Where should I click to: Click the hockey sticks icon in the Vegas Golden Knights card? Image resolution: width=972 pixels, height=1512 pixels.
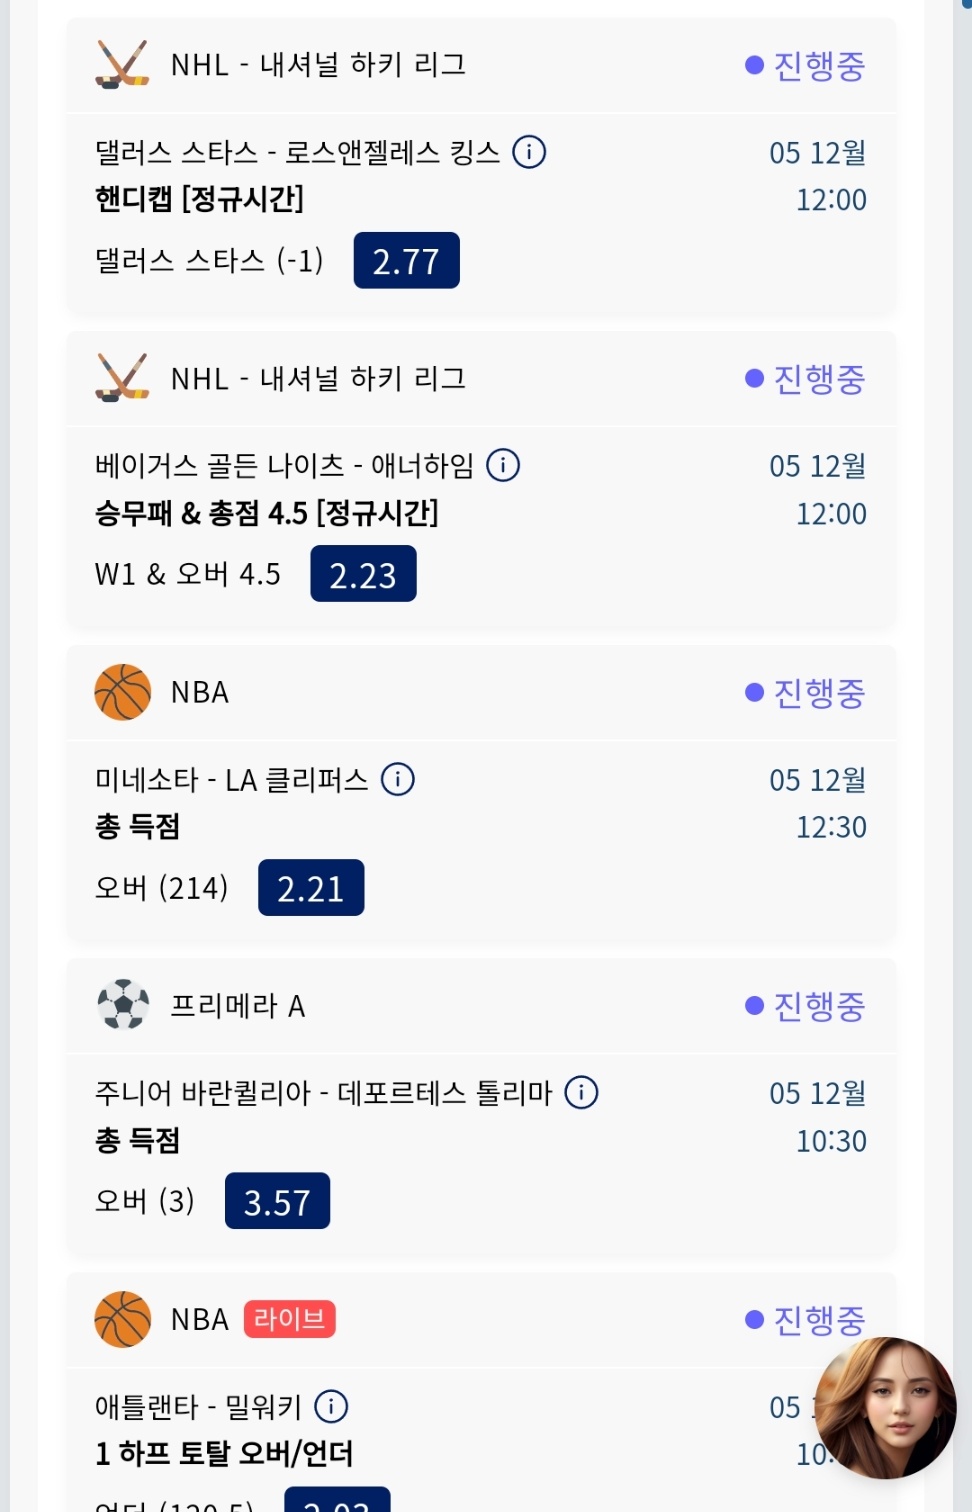[122, 378]
